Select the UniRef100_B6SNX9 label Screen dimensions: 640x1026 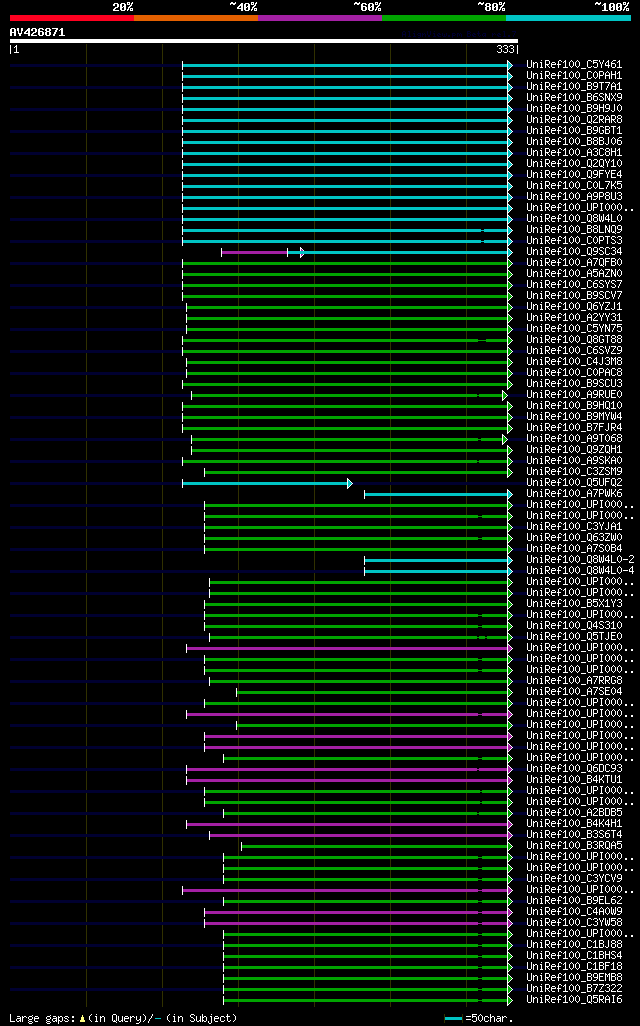(574, 97)
